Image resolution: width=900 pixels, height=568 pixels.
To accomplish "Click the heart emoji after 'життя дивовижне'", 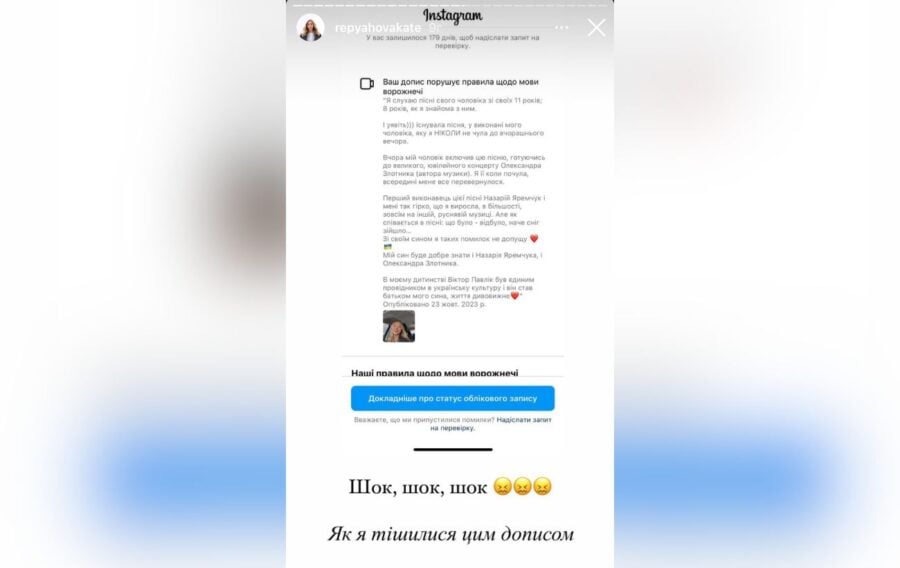I will [515, 296].
